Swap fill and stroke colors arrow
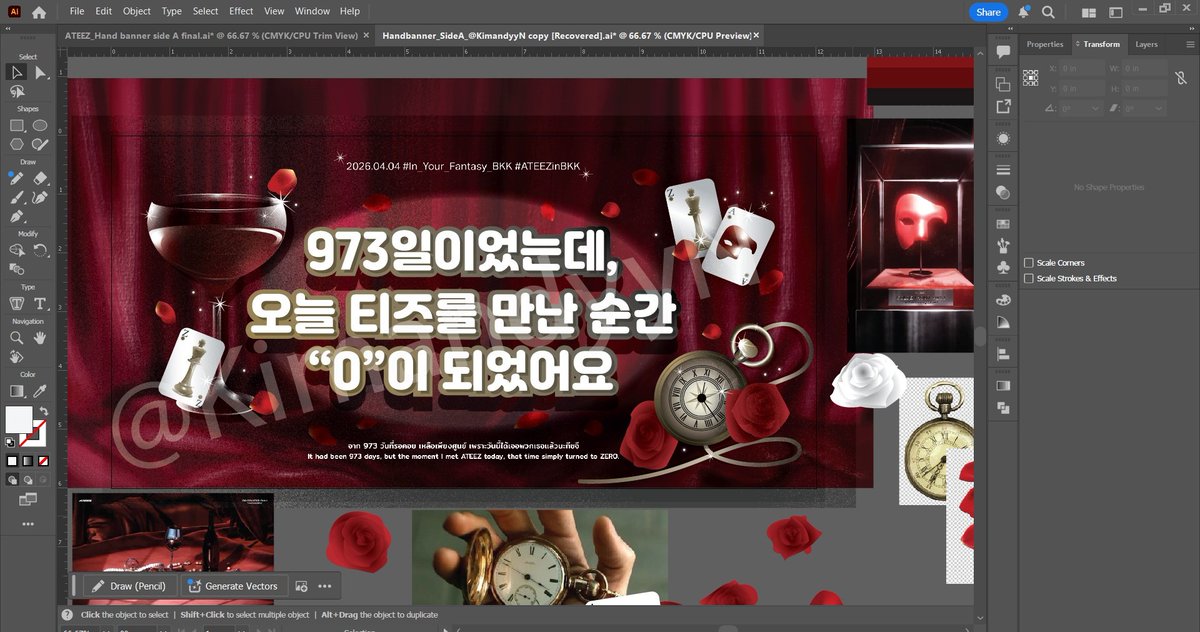Image resolution: width=1200 pixels, height=632 pixels. click(x=43, y=411)
